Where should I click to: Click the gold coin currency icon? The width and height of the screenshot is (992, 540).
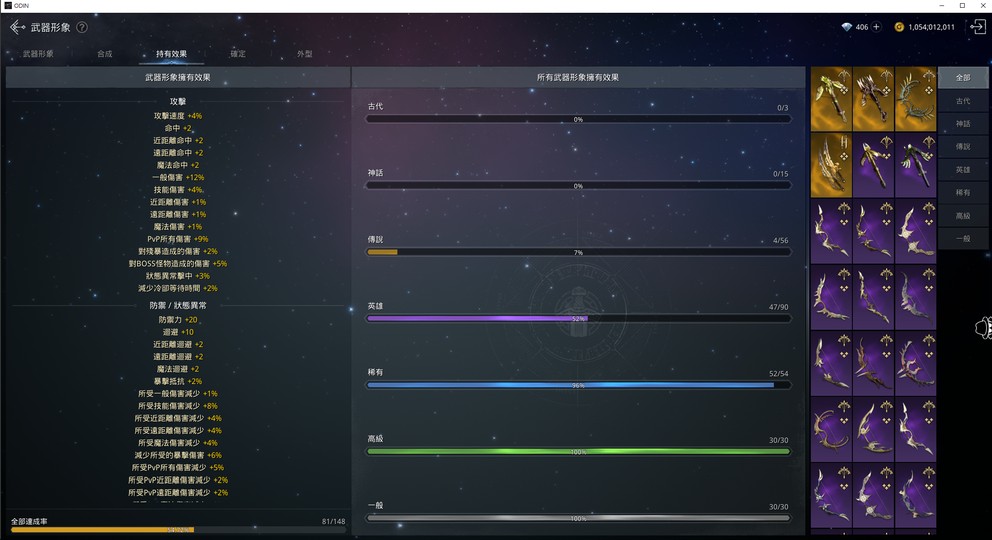click(x=898, y=27)
